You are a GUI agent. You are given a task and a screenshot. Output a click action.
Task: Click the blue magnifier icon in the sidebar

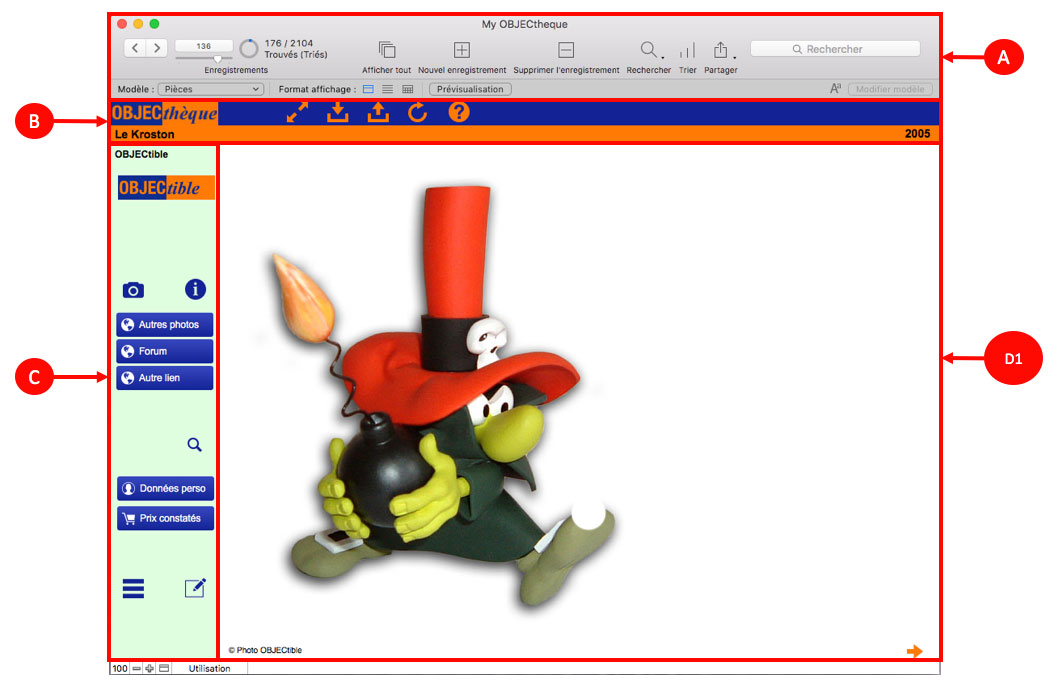[x=194, y=444]
